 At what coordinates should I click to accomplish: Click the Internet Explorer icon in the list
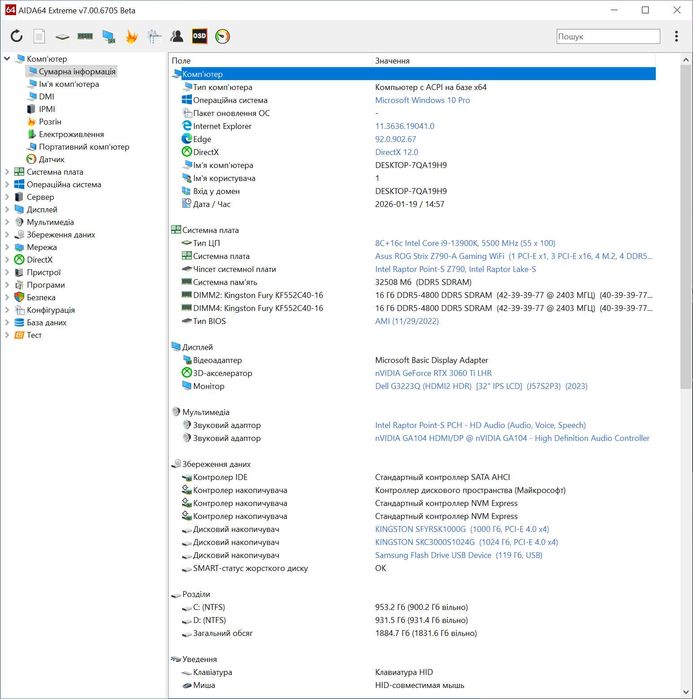pyautogui.click(x=187, y=126)
